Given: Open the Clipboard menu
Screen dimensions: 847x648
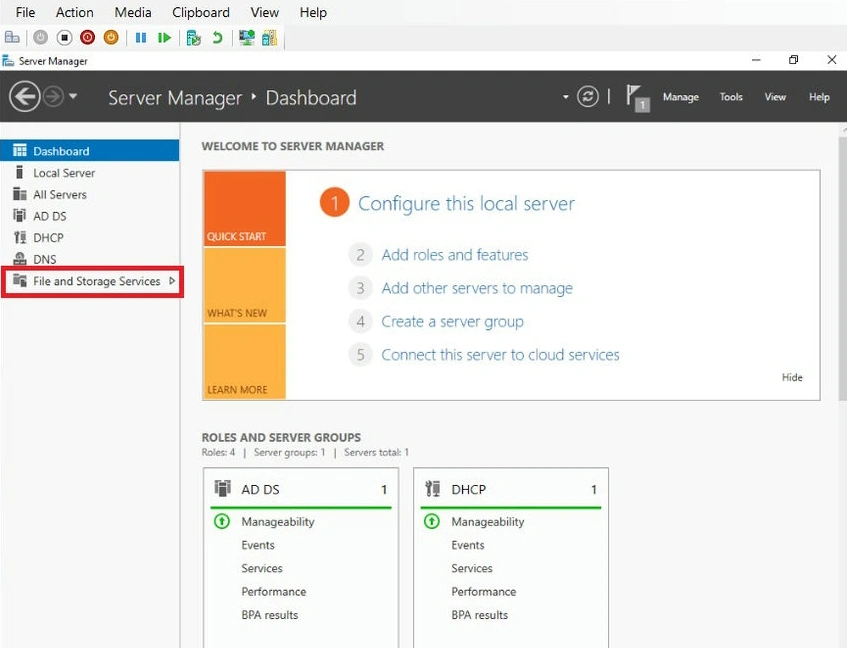Looking at the screenshot, I should (x=200, y=12).
